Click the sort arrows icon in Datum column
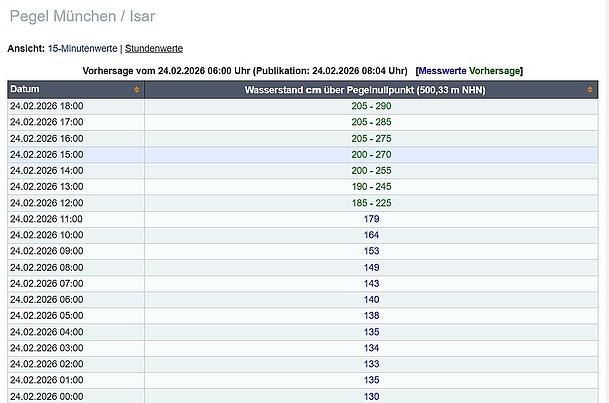609x403 pixels. 136,90
